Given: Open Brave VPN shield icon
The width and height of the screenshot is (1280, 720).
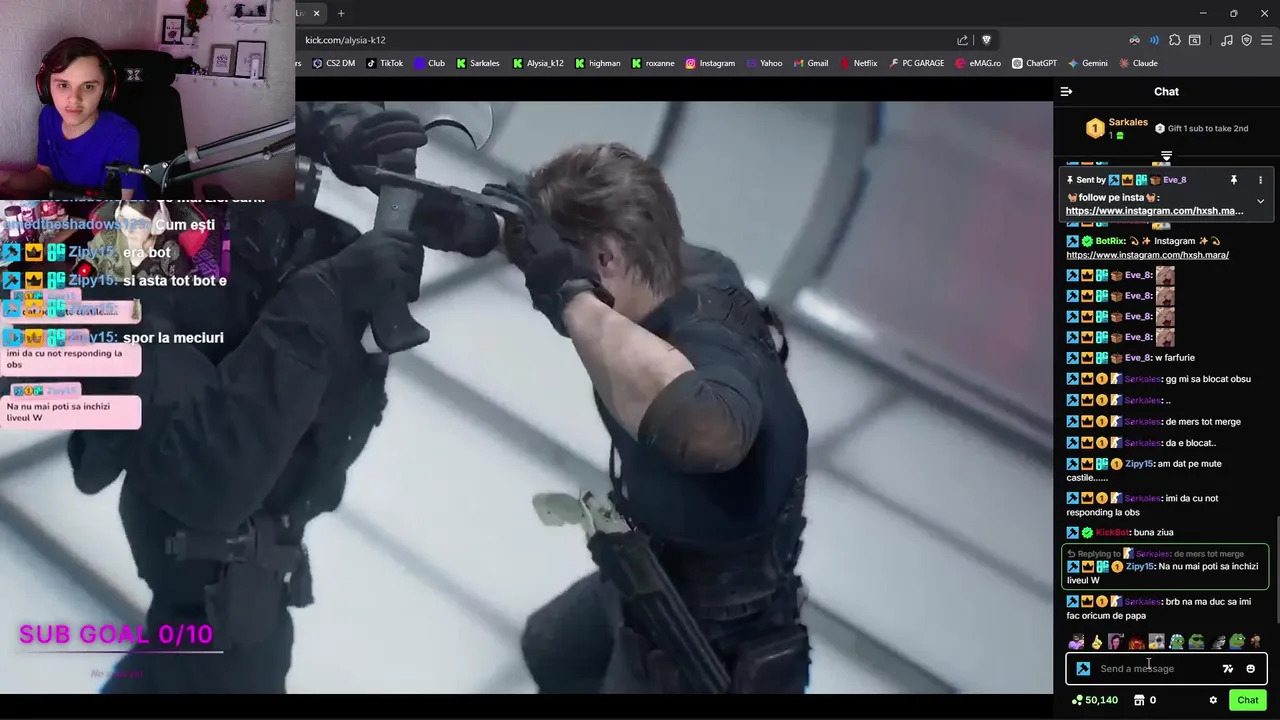Looking at the screenshot, I should click(x=1247, y=40).
